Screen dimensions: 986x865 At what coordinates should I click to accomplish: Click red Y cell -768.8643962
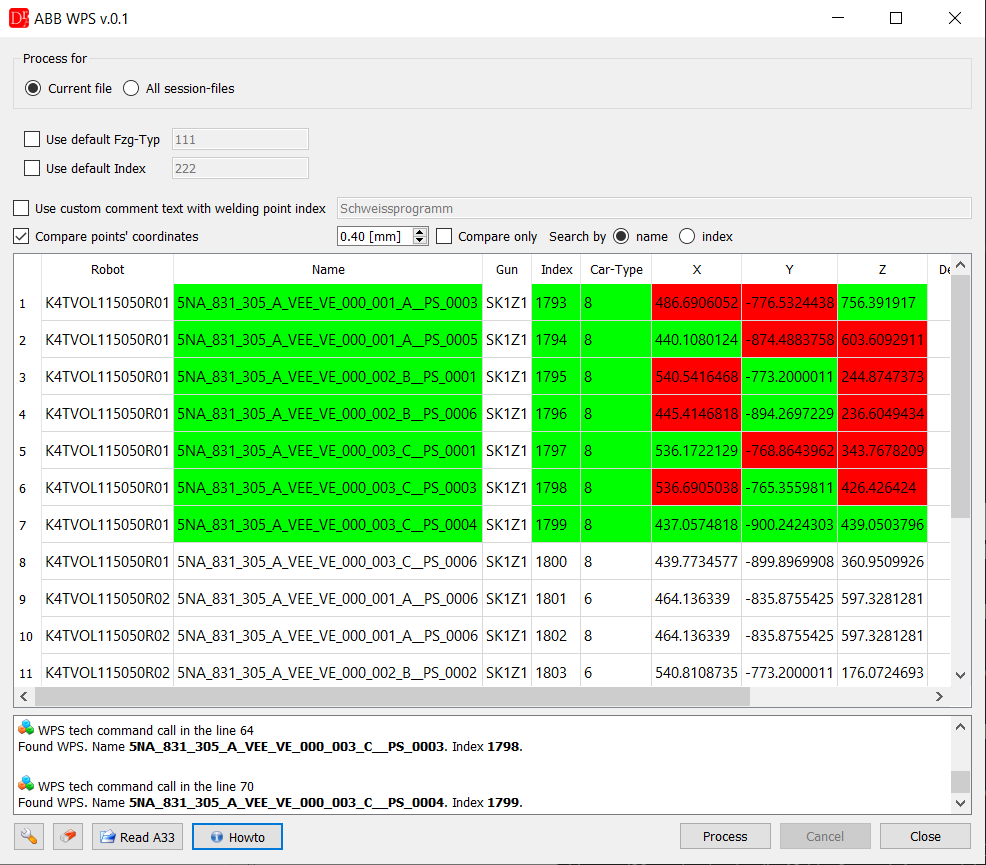(789, 451)
